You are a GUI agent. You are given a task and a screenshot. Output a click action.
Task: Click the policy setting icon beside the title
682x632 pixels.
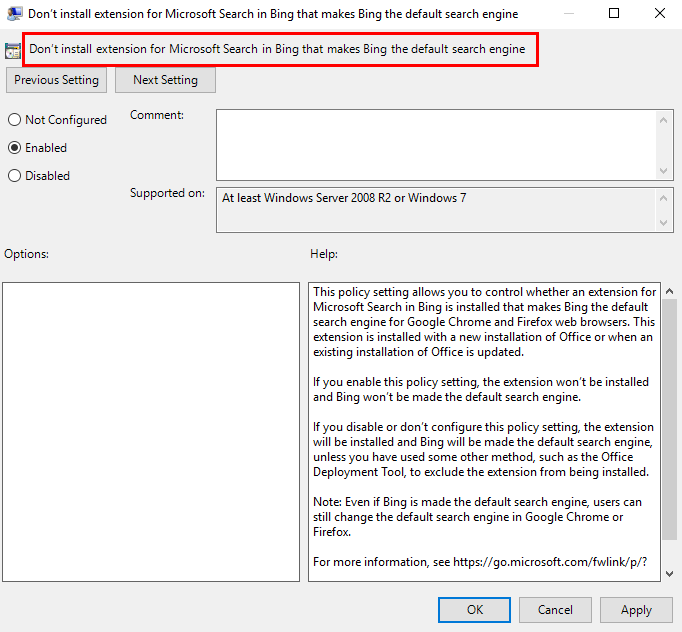click(x=13, y=51)
